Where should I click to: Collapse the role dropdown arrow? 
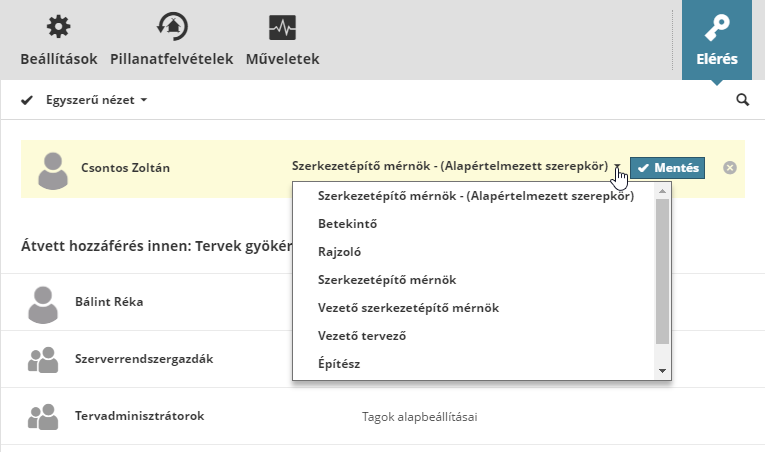point(619,168)
